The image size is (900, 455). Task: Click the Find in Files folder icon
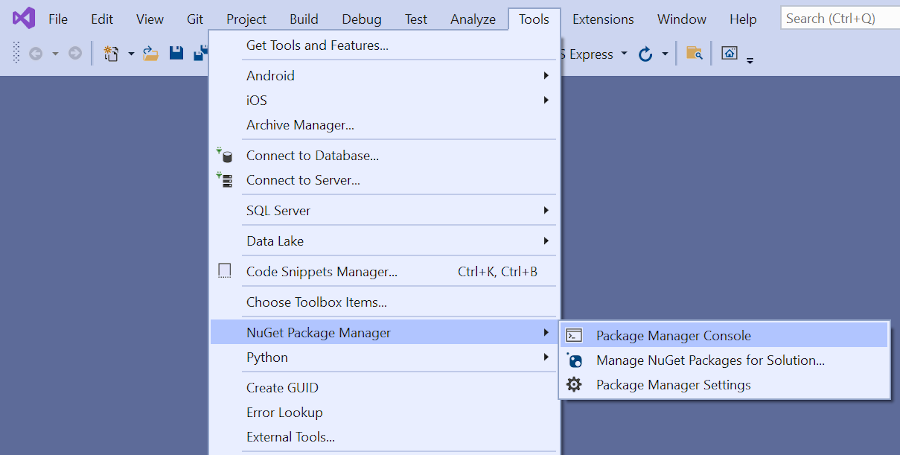coord(694,53)
